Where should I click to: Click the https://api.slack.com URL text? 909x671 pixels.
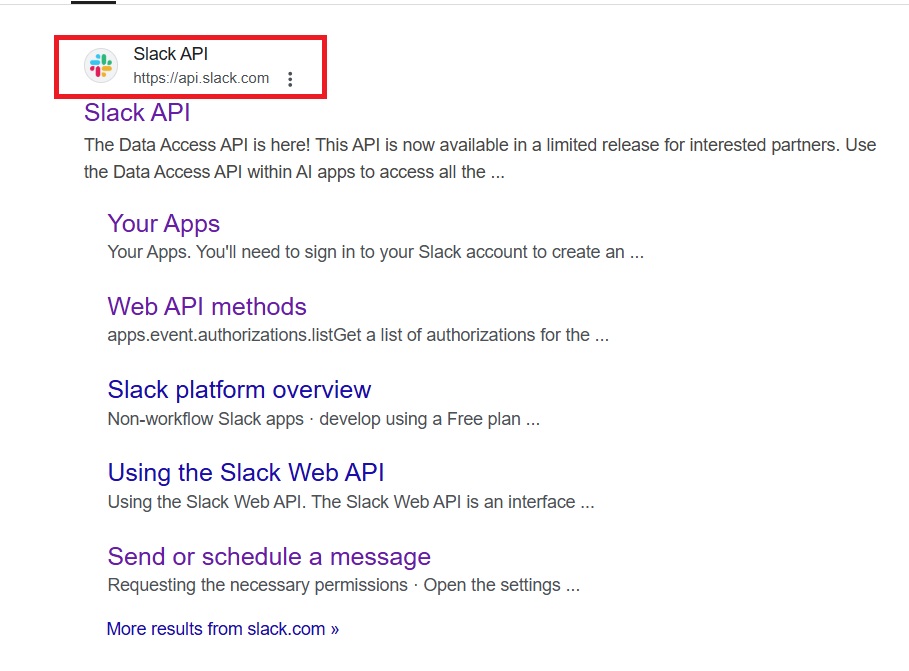pyautogui.click(x=201, y=78)
